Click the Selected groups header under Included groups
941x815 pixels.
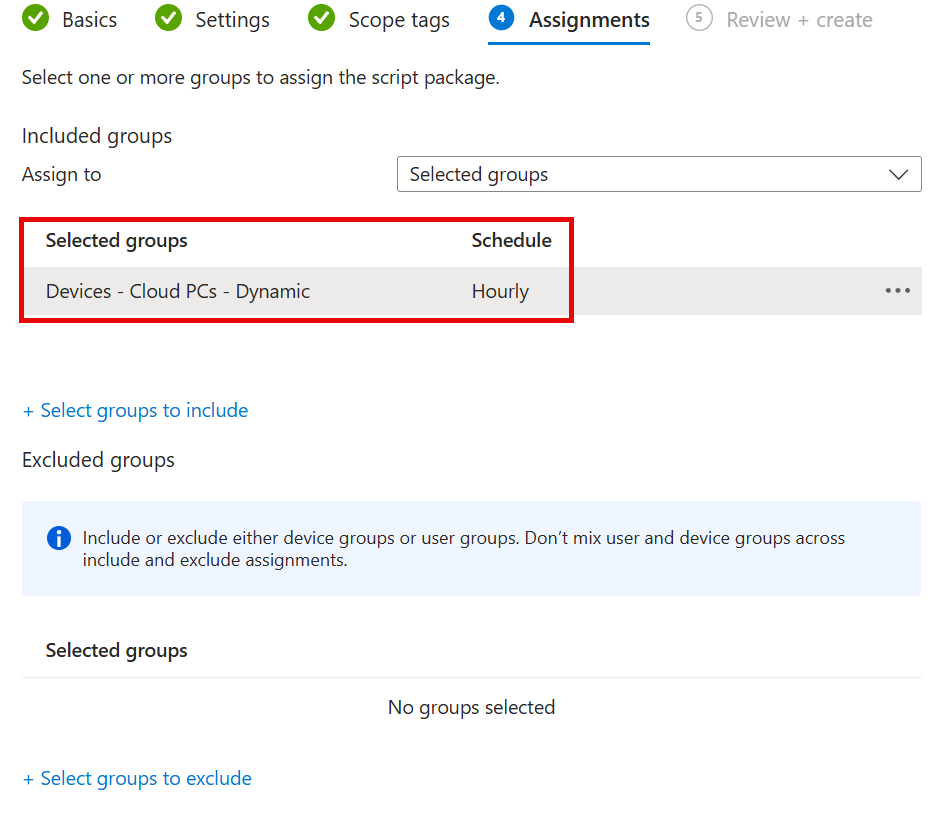(x=117, y=240)
